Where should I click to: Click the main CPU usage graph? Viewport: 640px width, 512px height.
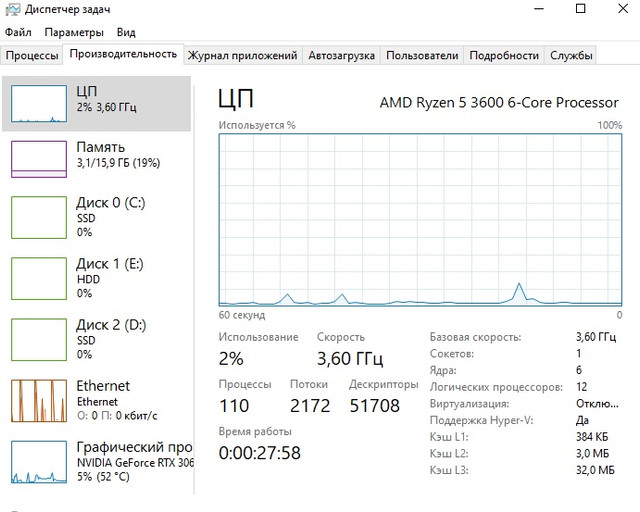click(420, 220)
